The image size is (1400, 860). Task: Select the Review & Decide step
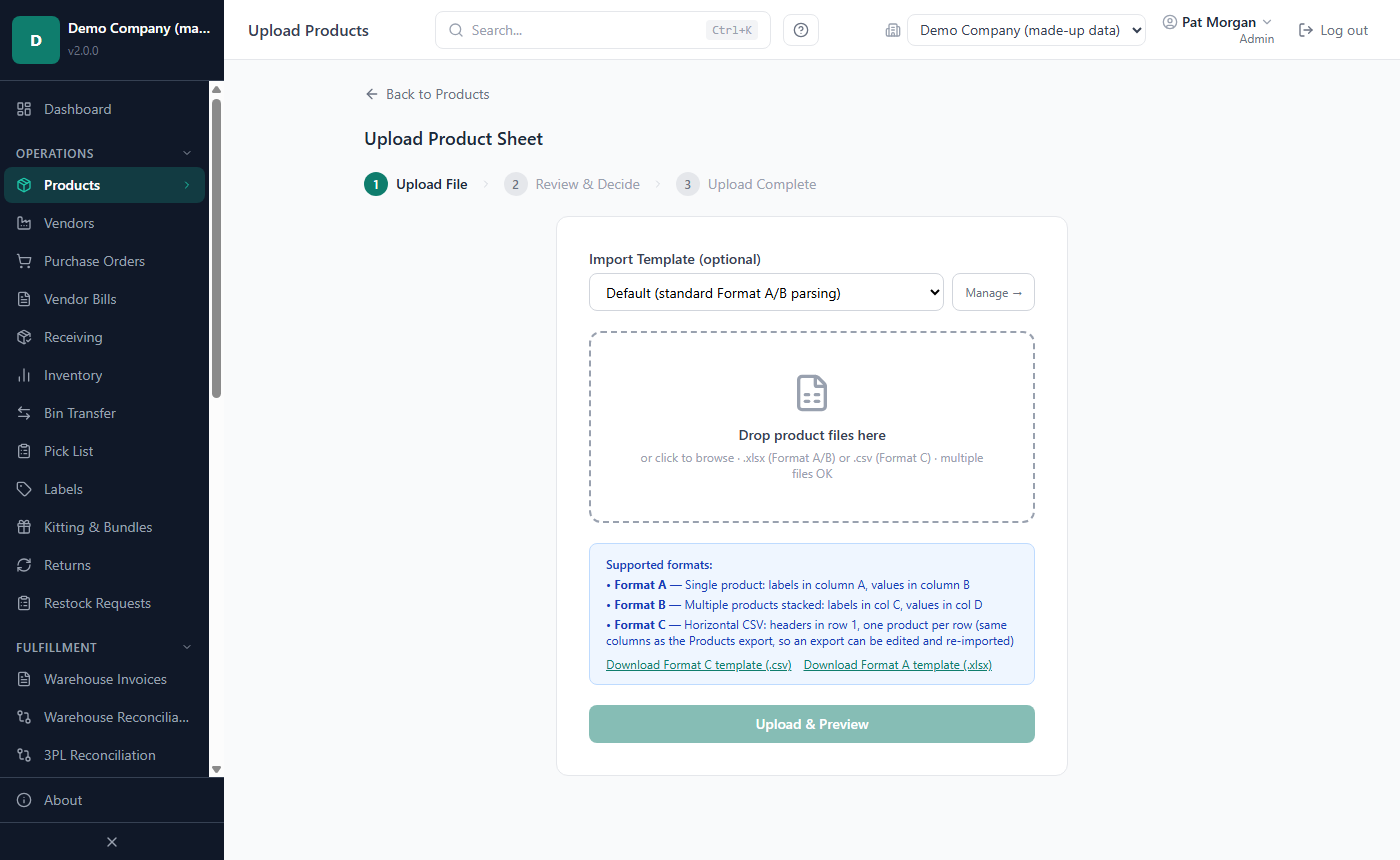click(x=572, y=184)
